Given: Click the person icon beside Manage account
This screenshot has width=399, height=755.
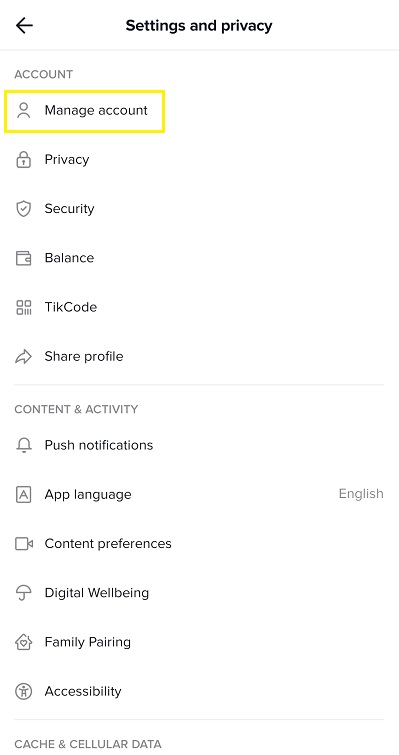Looking at the screenshot, I should (x=23, y=110).
